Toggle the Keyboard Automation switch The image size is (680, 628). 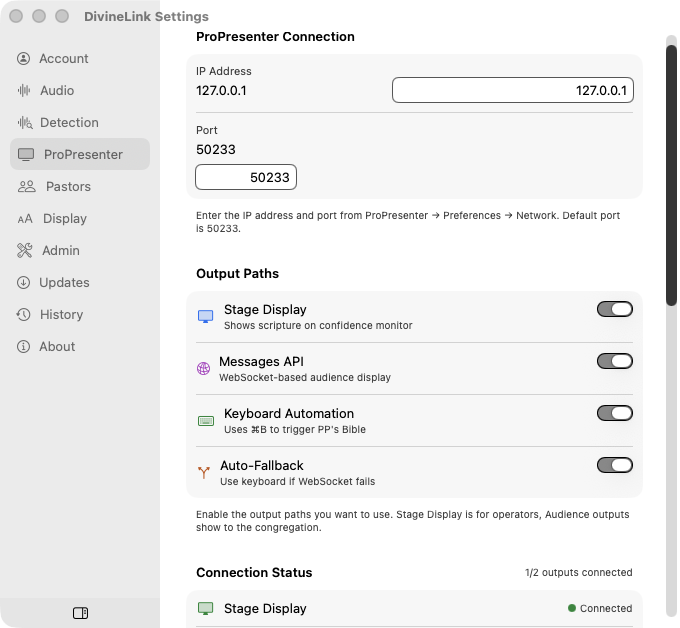(615, 413)
